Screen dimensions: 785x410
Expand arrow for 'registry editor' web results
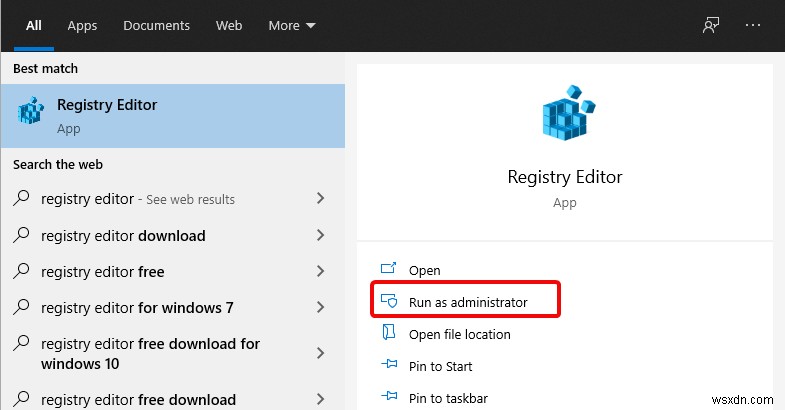point(320,198)
